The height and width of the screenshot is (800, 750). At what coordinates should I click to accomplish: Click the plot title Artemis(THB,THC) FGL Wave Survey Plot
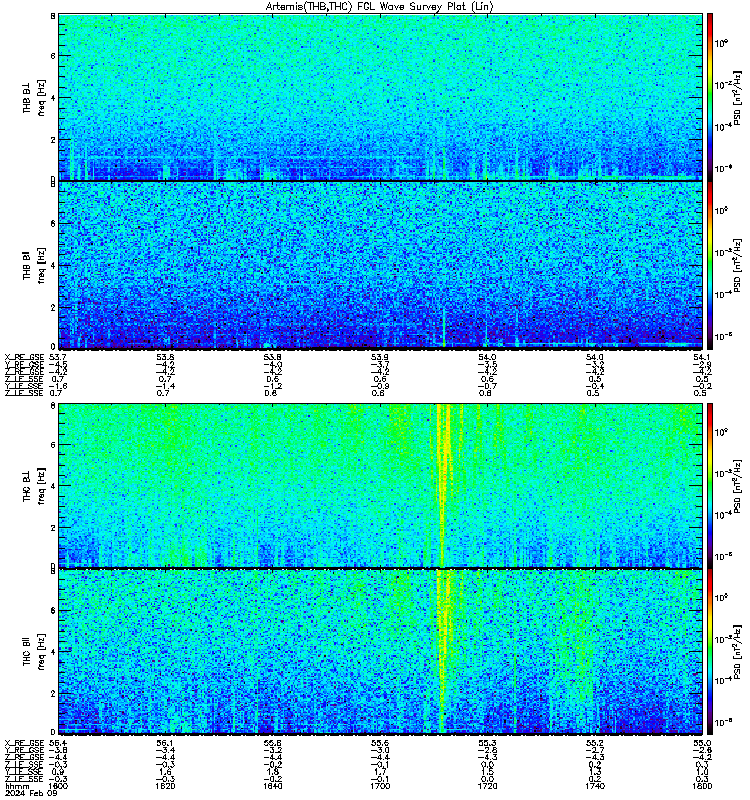[x=380, y=7]
